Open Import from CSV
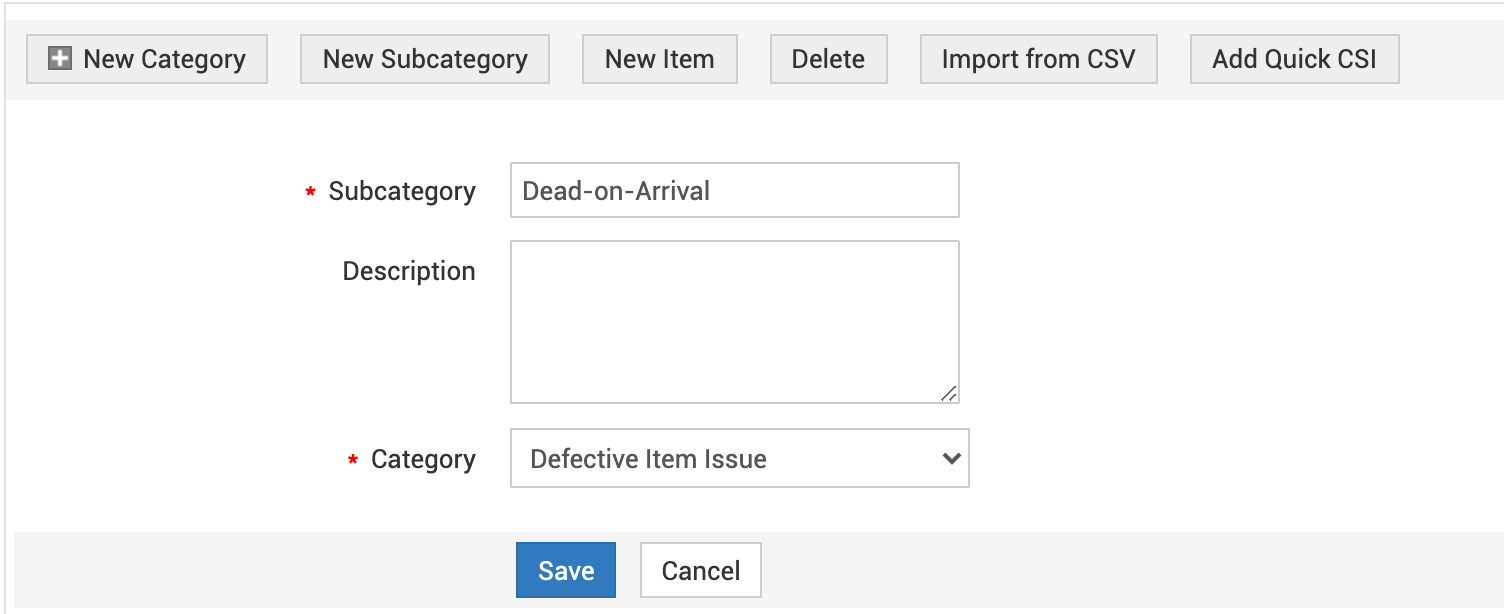The width and height of the screenshot is (1504, 614). [1038, 59]
